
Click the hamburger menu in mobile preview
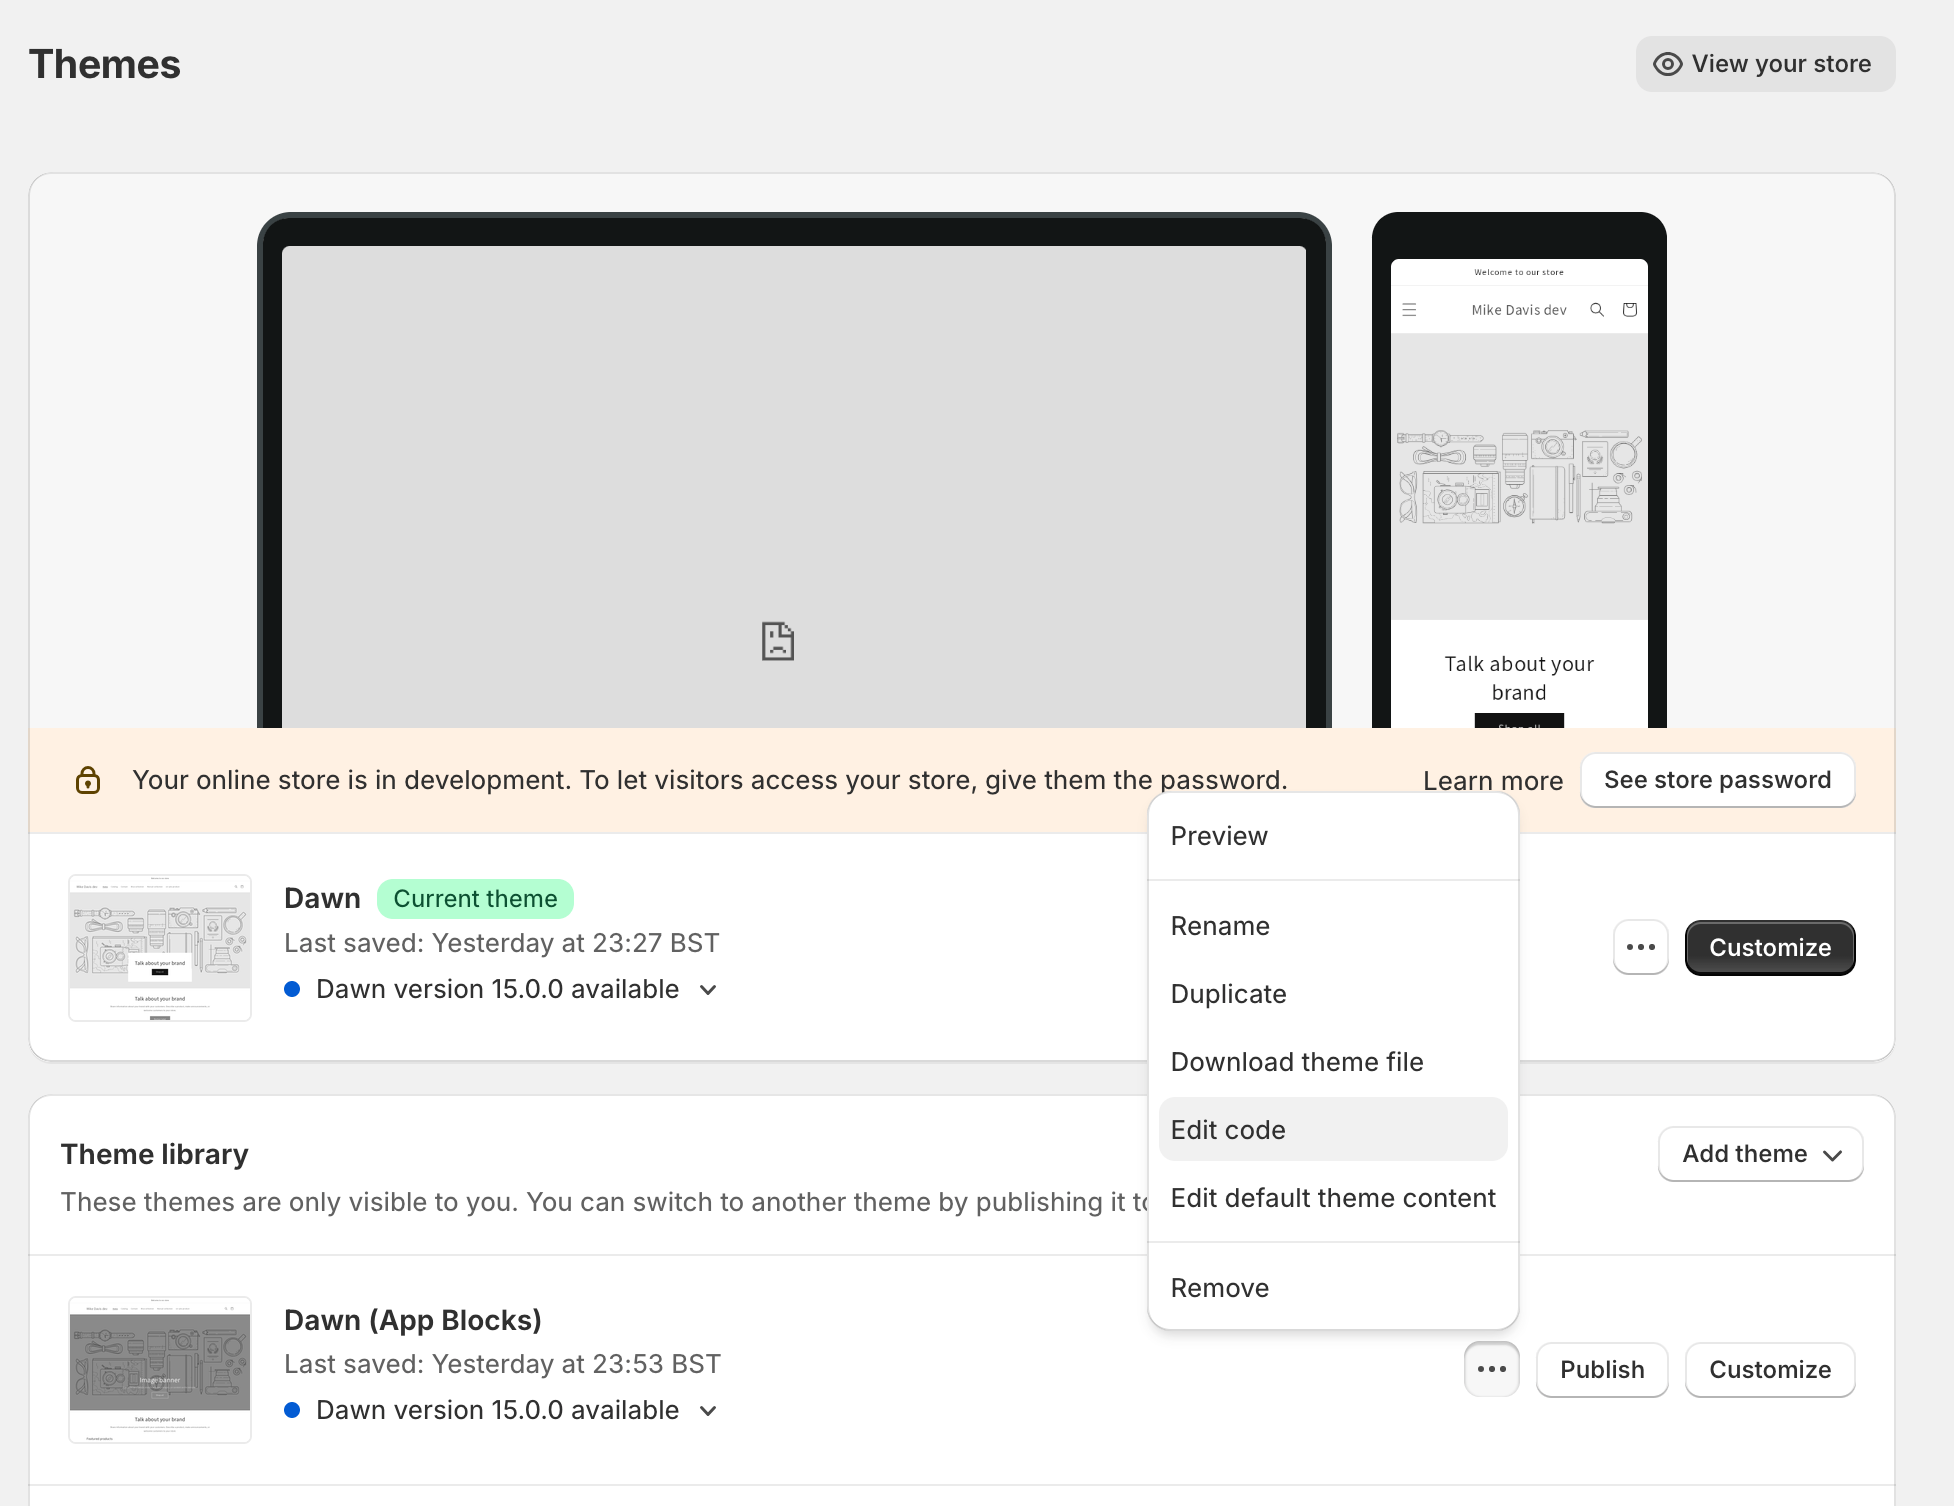pyautogui.click(x=1409, y=310)
